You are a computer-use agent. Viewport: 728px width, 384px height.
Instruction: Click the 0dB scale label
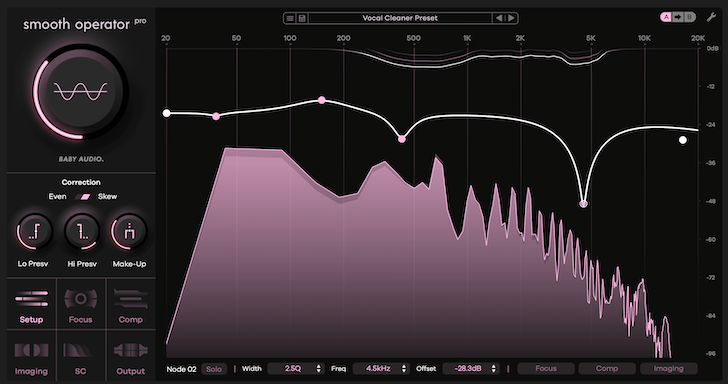click(712, 48)
